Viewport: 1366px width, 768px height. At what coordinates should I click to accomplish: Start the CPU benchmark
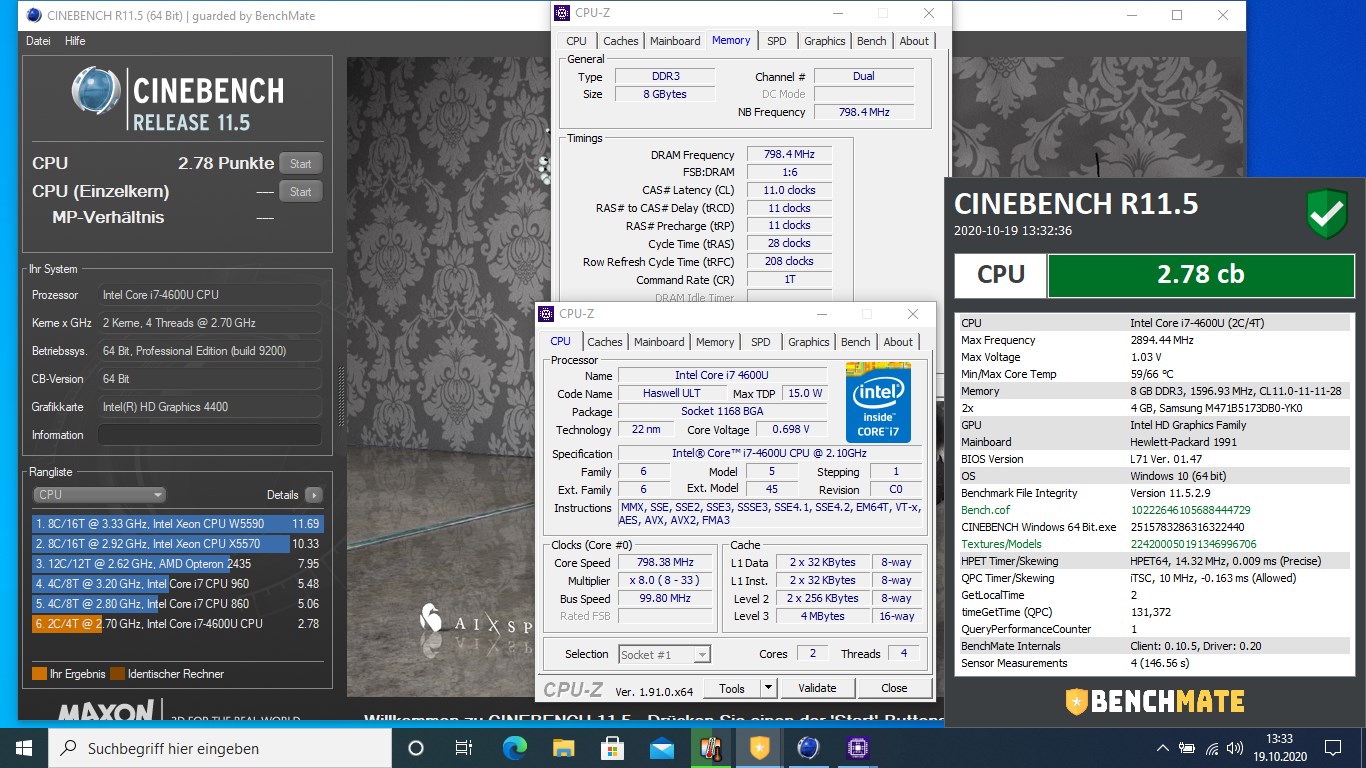point(301,164)
